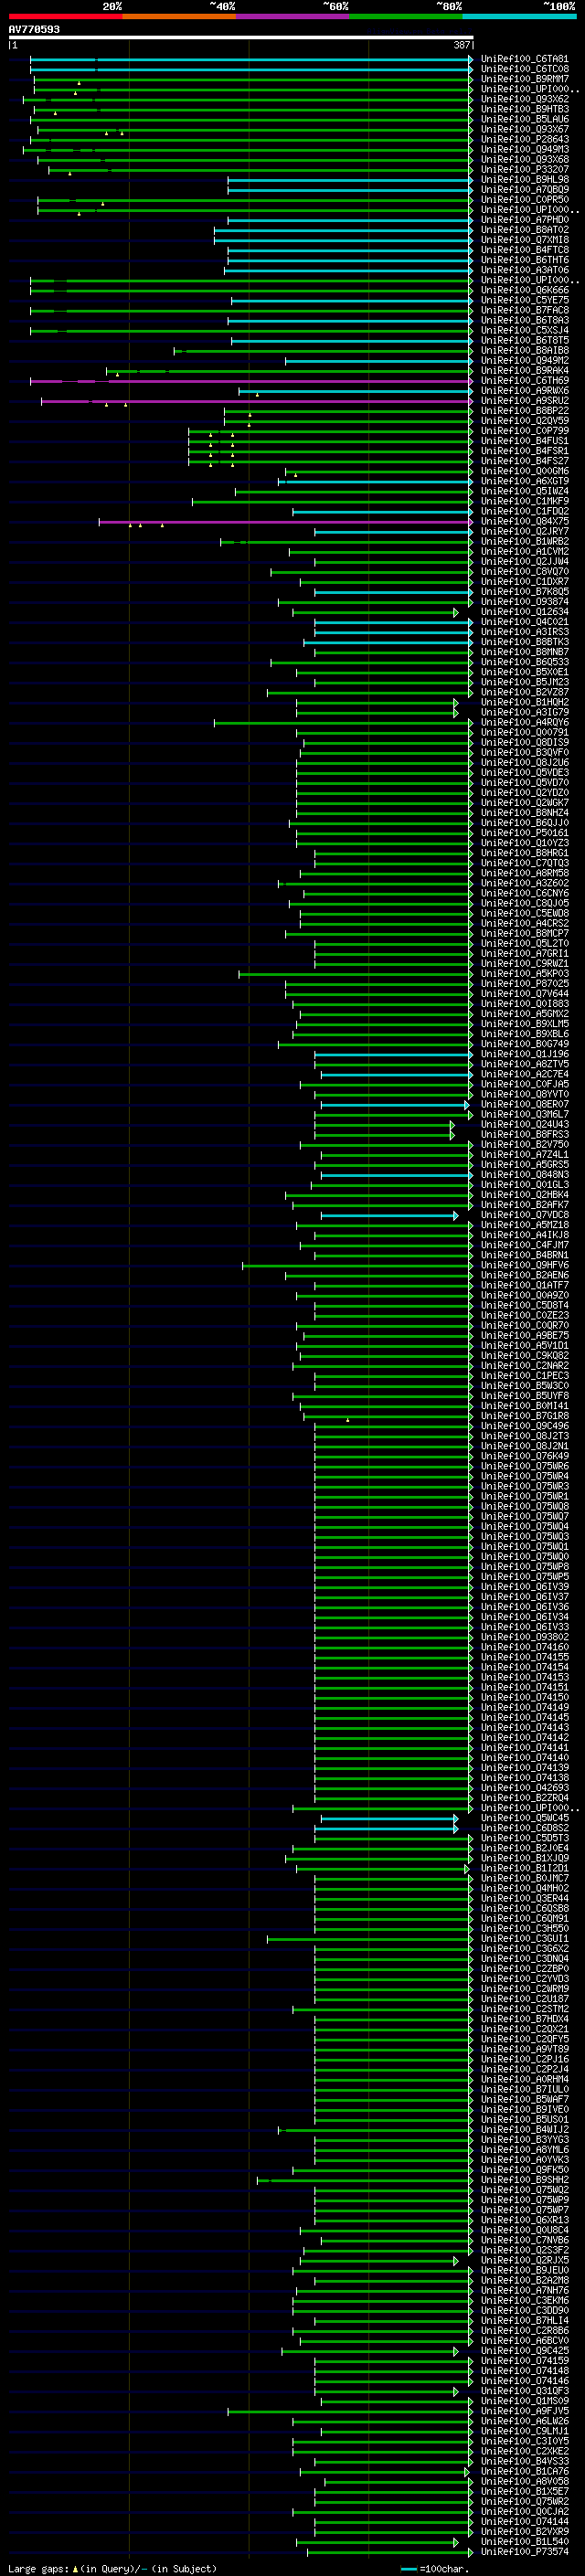The image size is (585, 2576).
Task: Select the UniRef100_Q2JRY7 label
Action: (525, 532)
